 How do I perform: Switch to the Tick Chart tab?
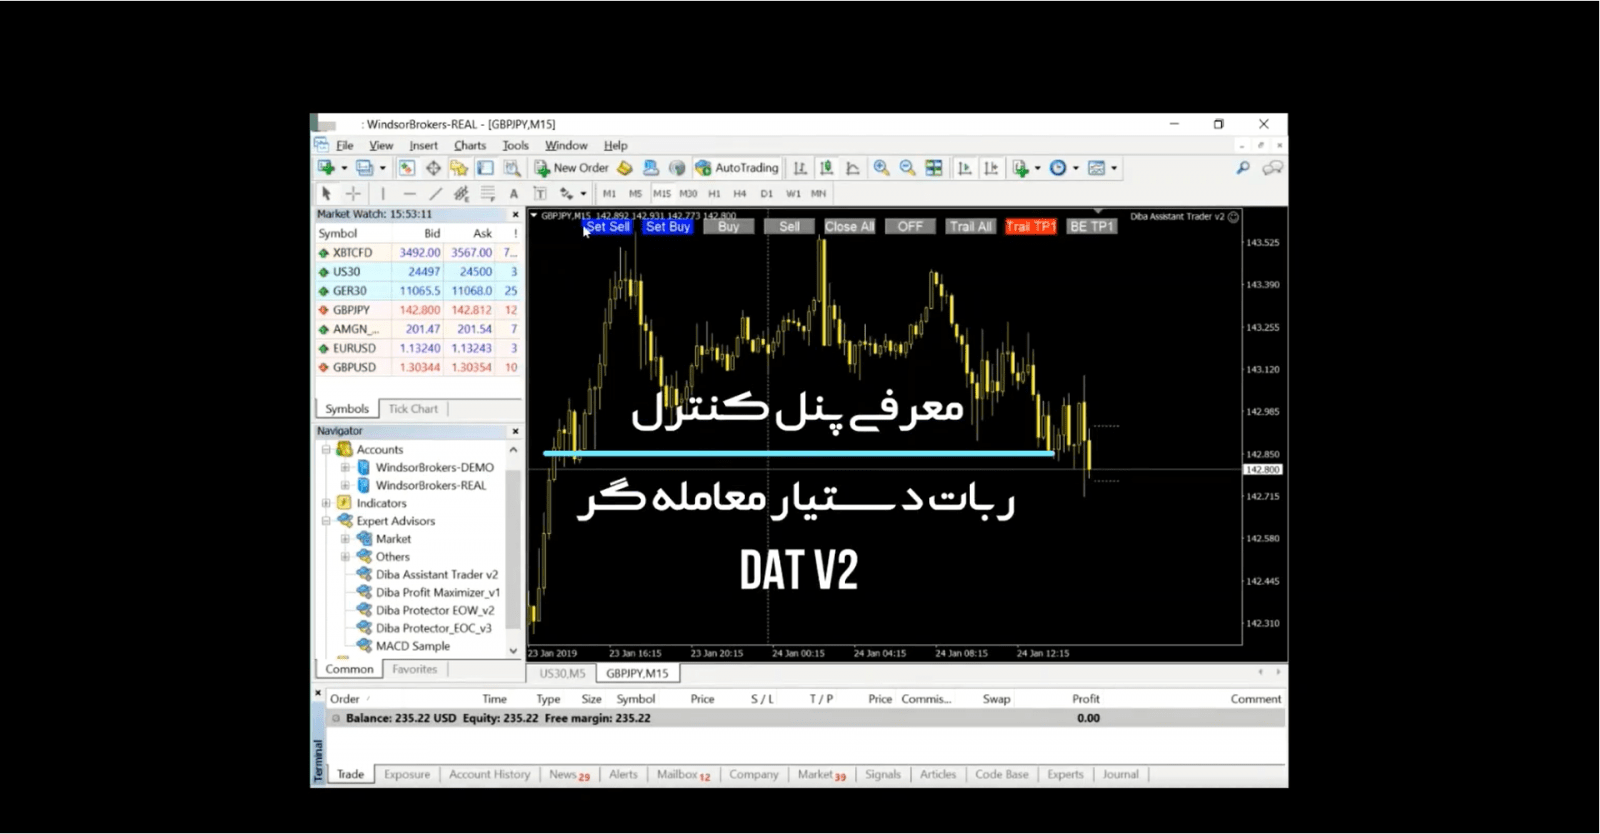[x=413, y=409]
